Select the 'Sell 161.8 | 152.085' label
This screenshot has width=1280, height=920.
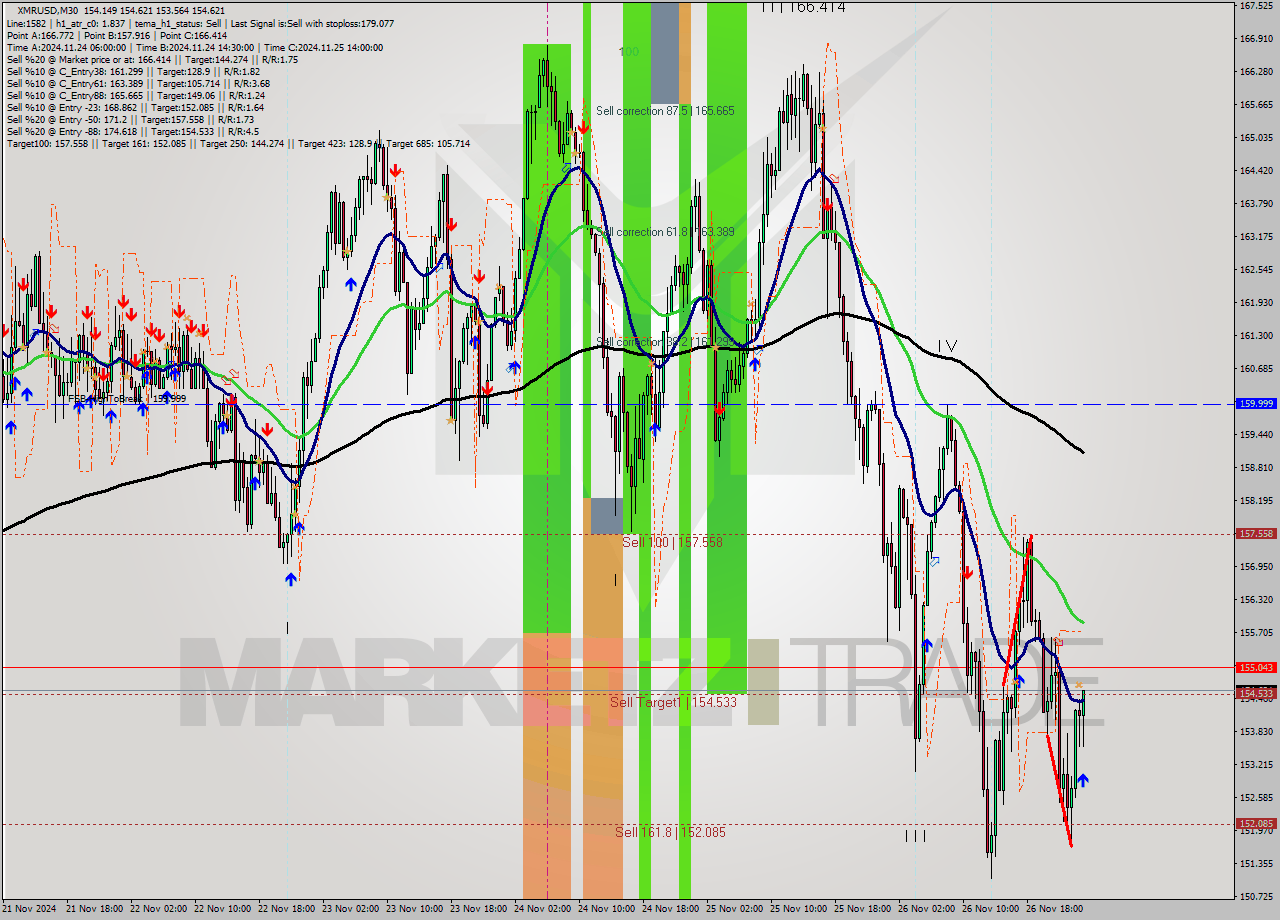(670, 832)
